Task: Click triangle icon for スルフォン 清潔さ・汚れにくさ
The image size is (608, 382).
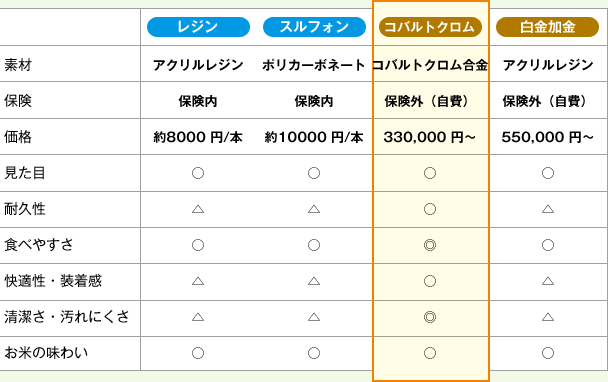Action: tap(314, 317)
